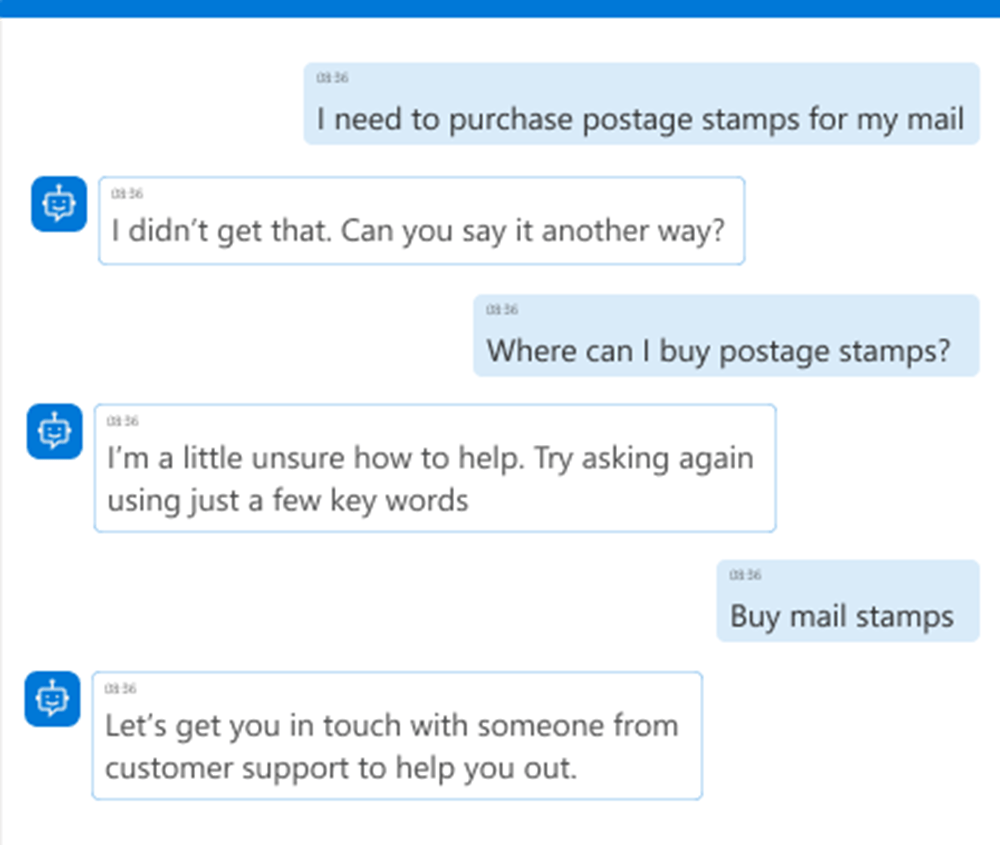This screenshot has width=1000, height=845.
Task: Click the bot avatar beside "I didn't get that"
Action: tap(59, 204)
